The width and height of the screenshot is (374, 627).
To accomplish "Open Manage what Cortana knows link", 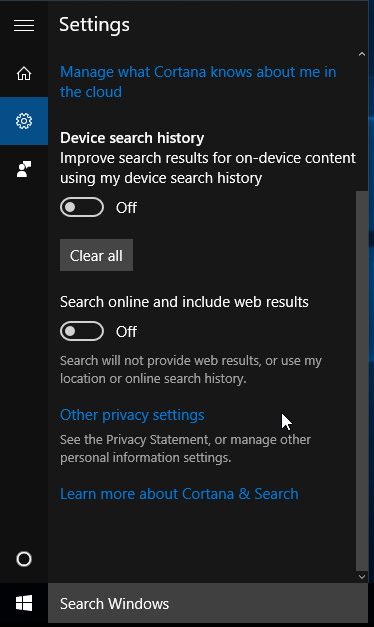I will (198, 82).
